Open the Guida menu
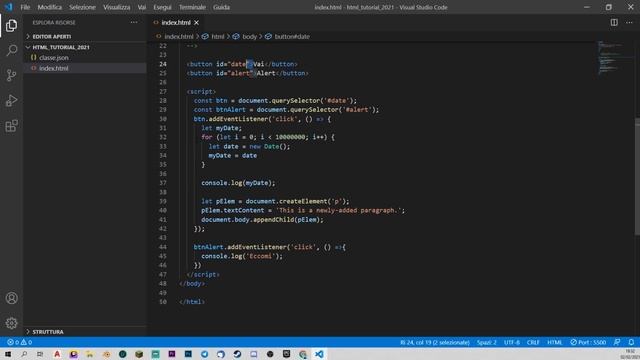 pos(221,7)
